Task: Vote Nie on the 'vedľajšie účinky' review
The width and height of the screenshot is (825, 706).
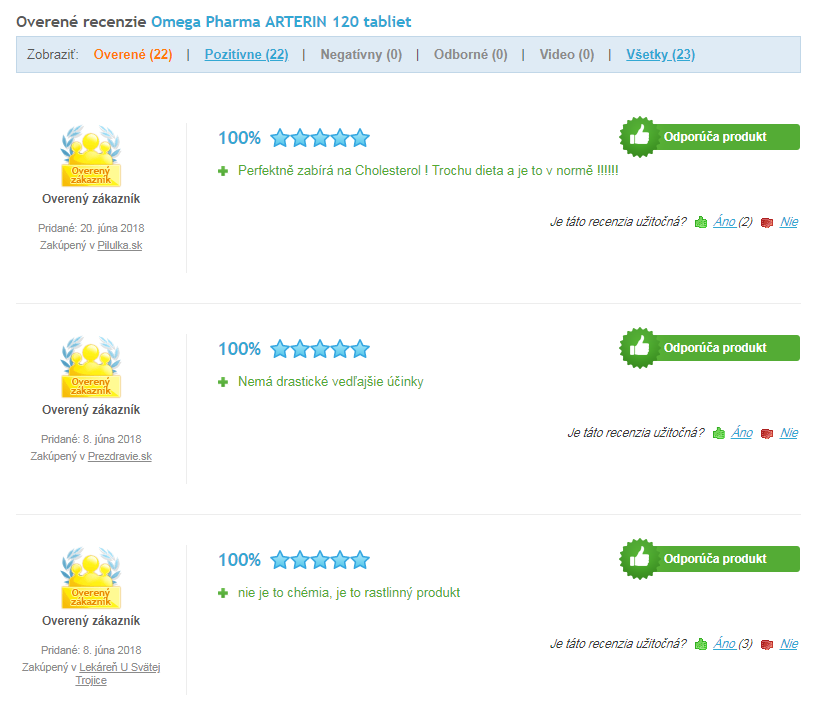Action: tap(789, 433)
